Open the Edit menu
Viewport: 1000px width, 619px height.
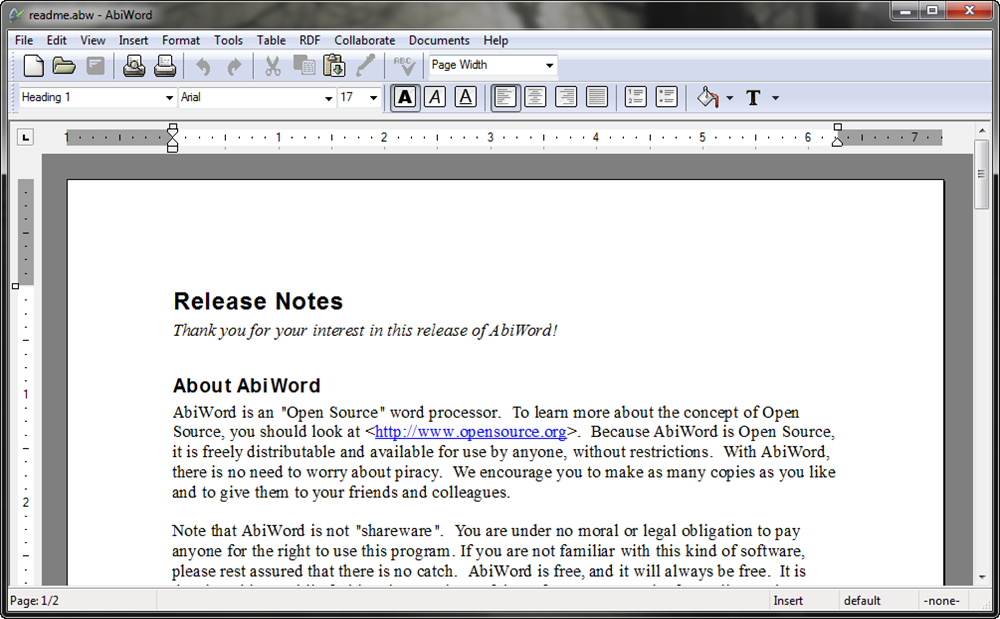point(56,40)
